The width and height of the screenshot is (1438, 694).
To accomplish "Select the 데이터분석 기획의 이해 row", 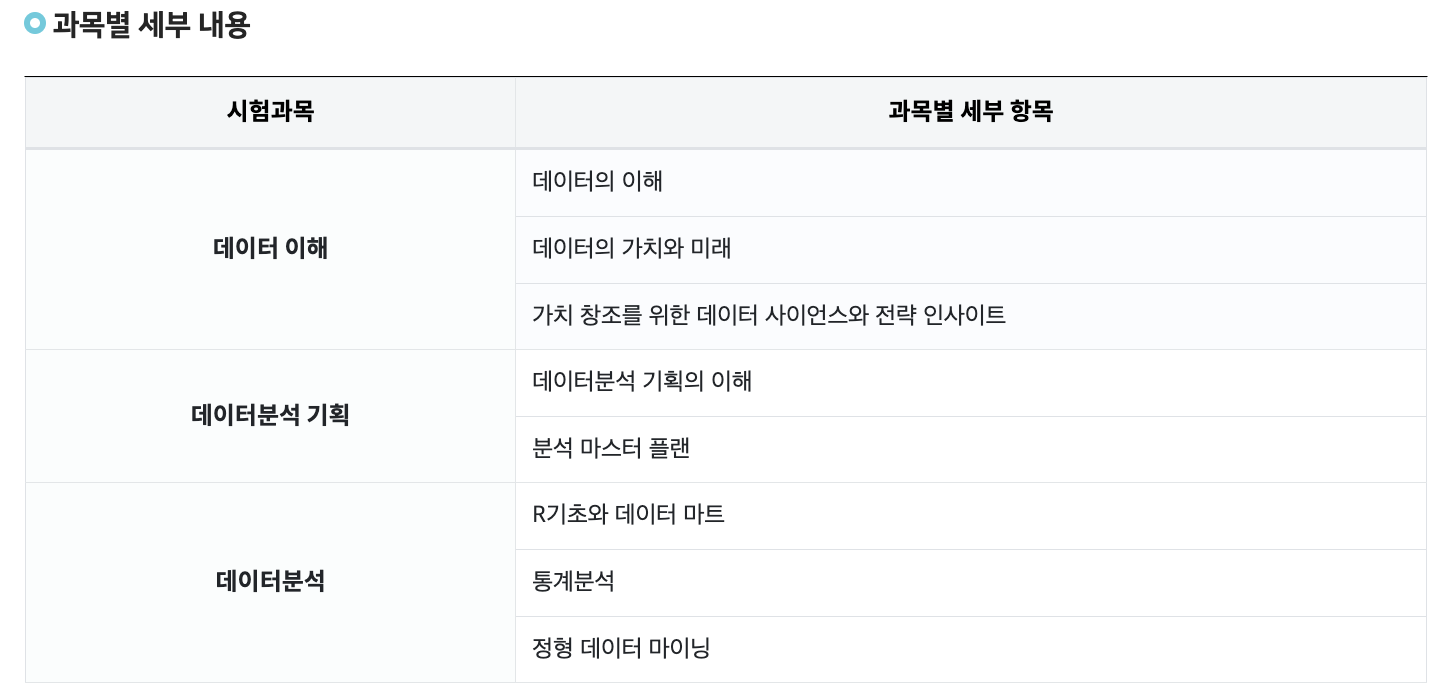I will (x=970, y=382).
